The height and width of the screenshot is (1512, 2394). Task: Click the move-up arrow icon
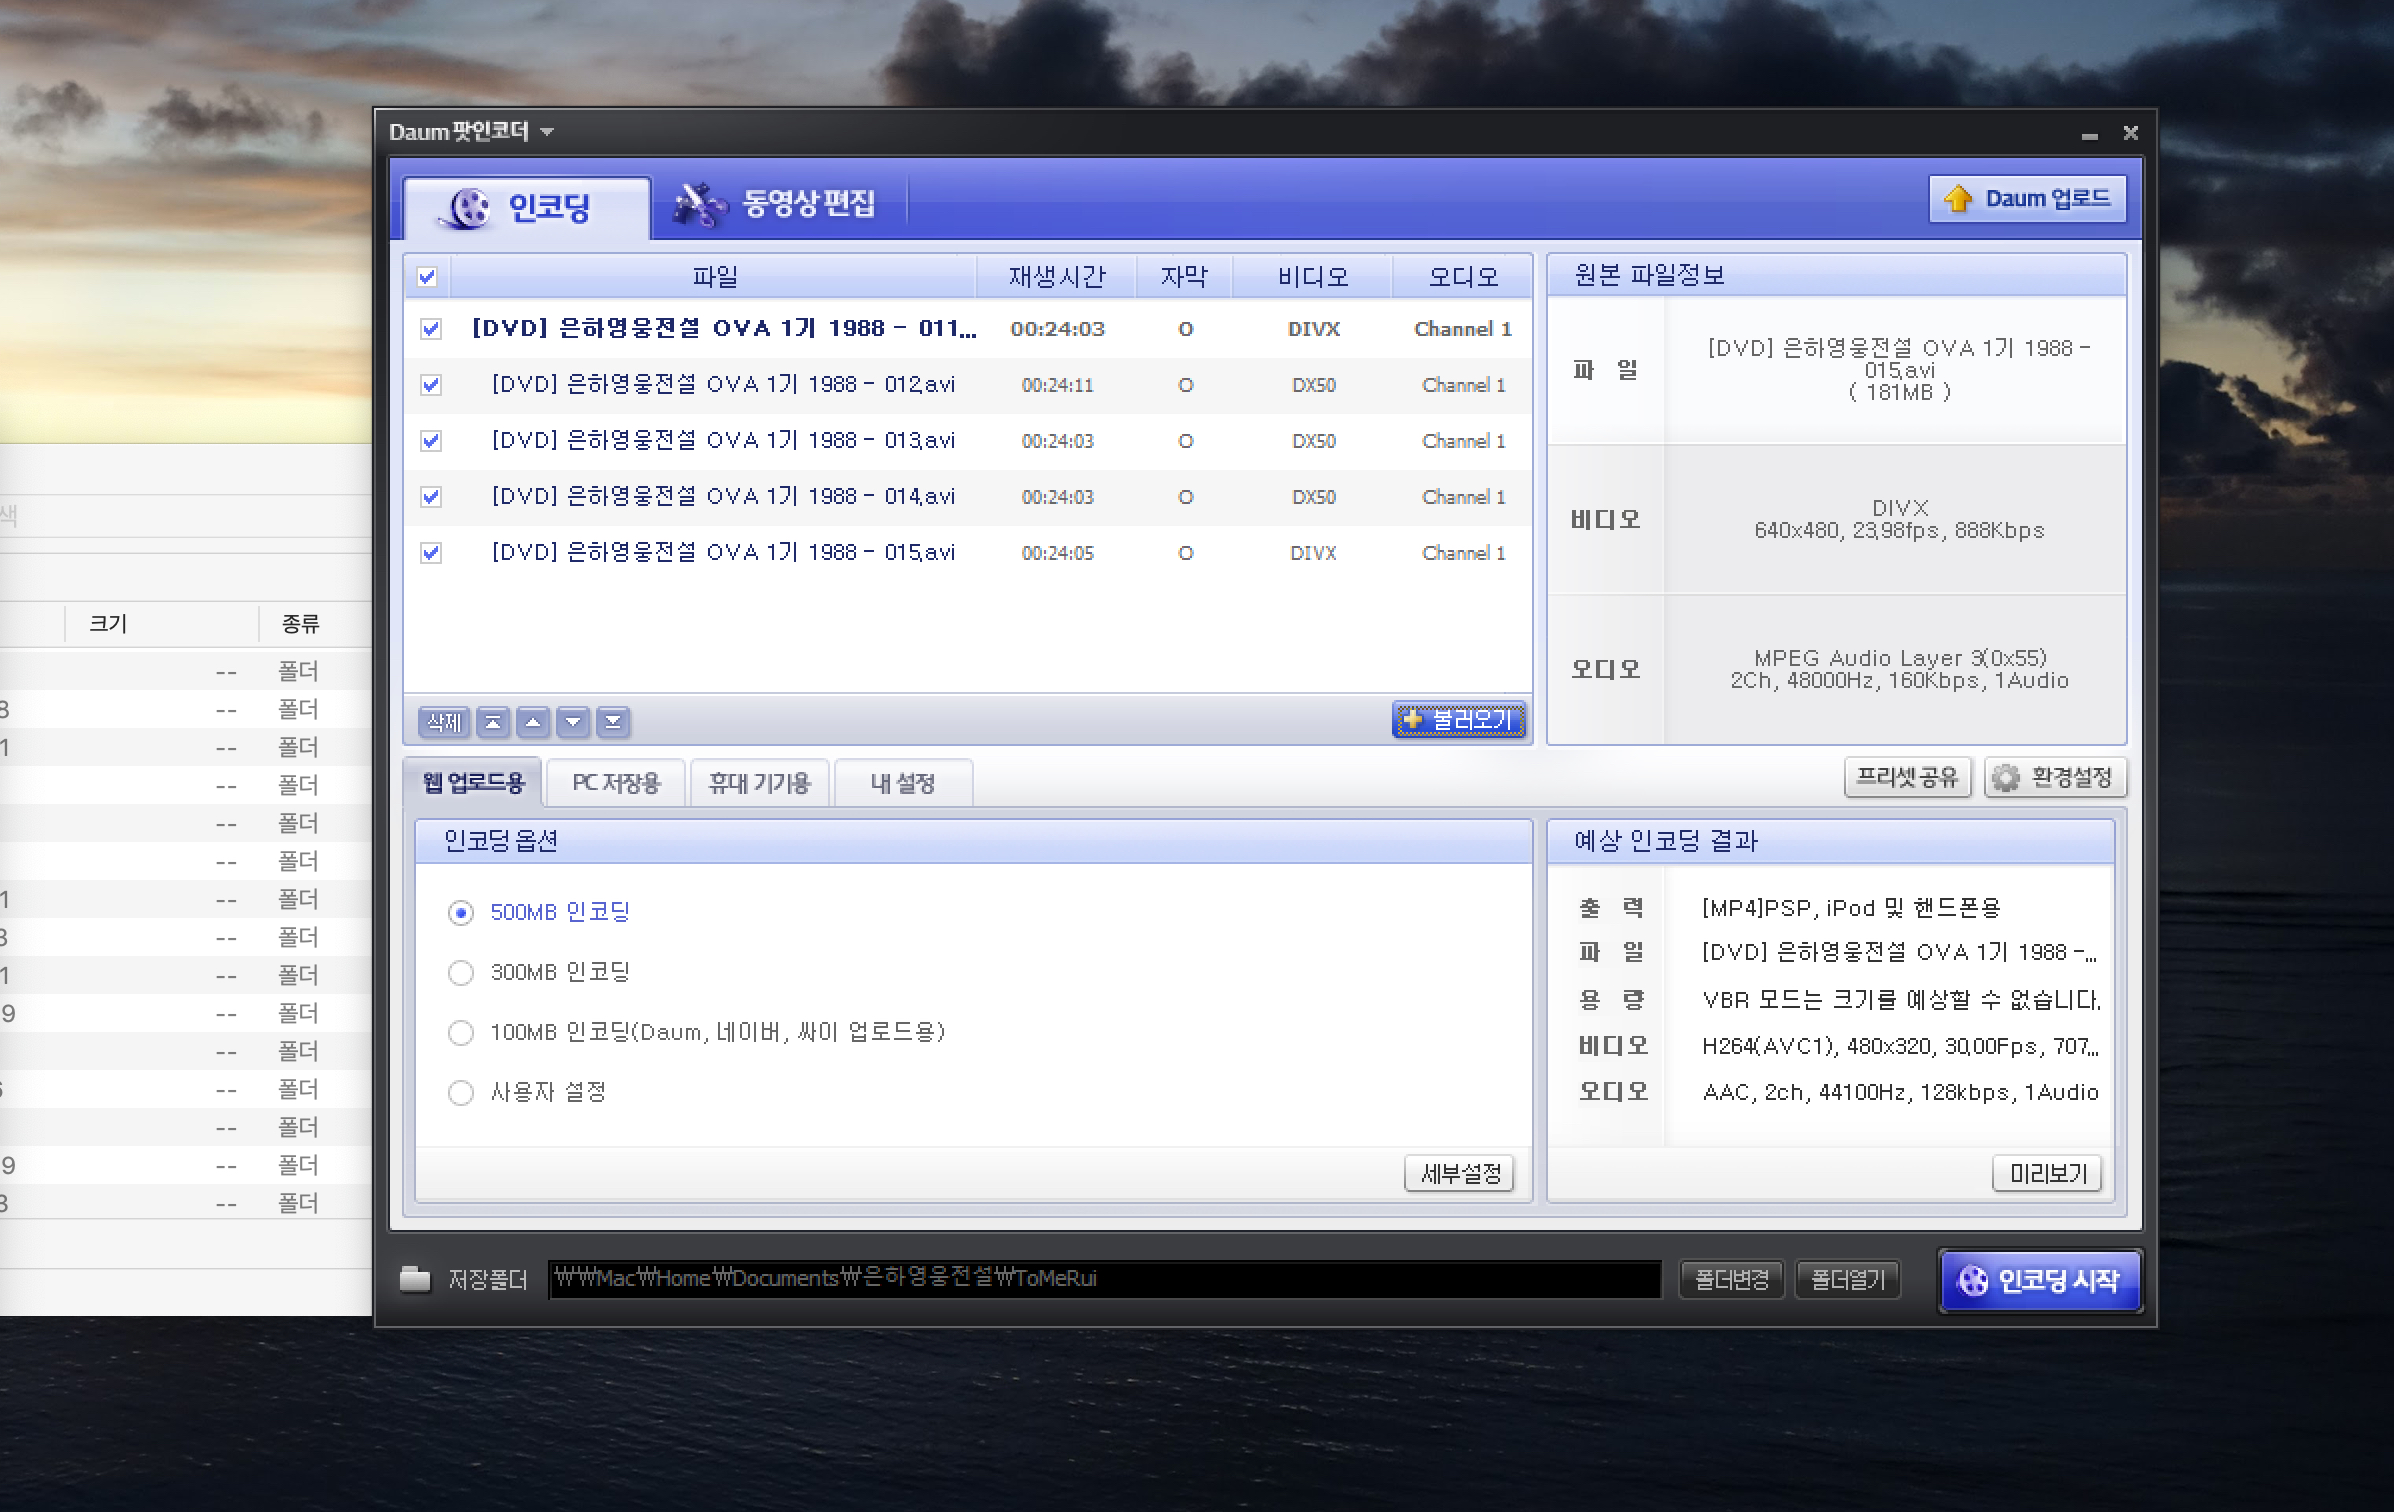pos(533,722)
